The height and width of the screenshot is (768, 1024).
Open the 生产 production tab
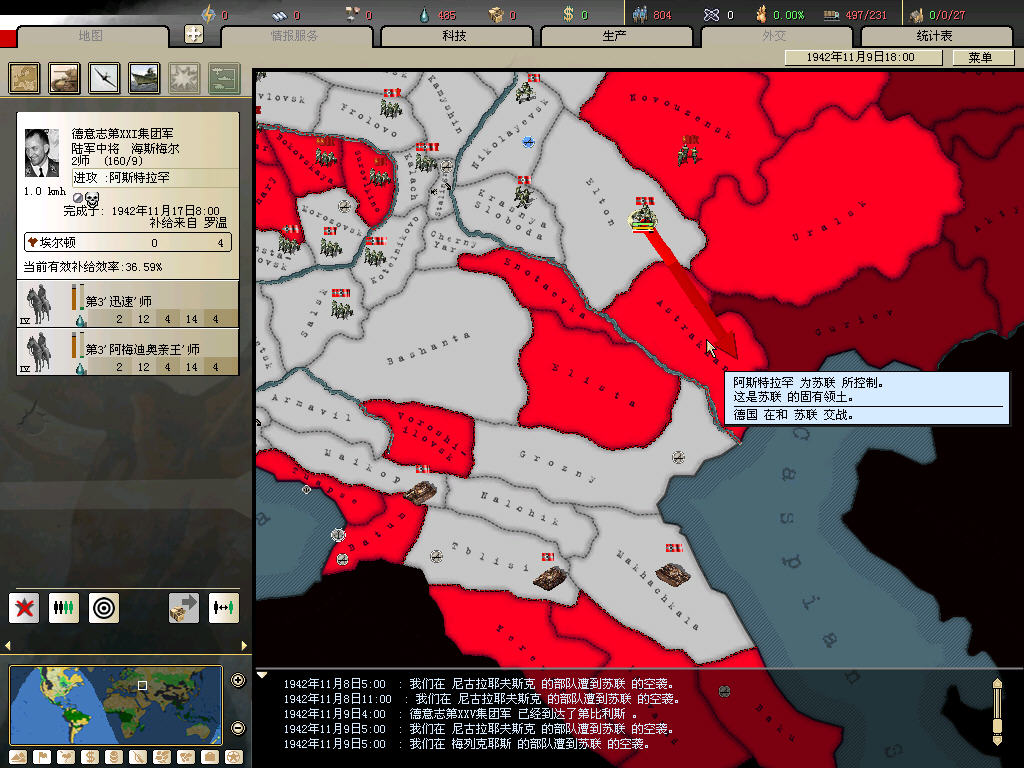pos(614,36)
